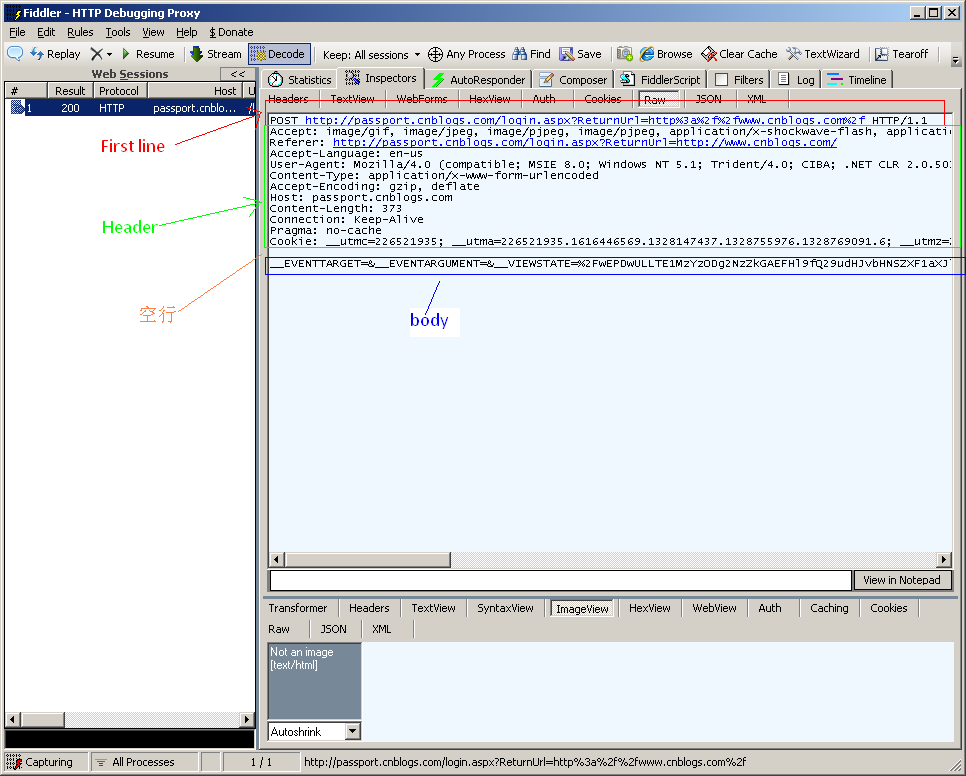
Task: Open the Referer URL link
Action: click(x=585, y=142)
